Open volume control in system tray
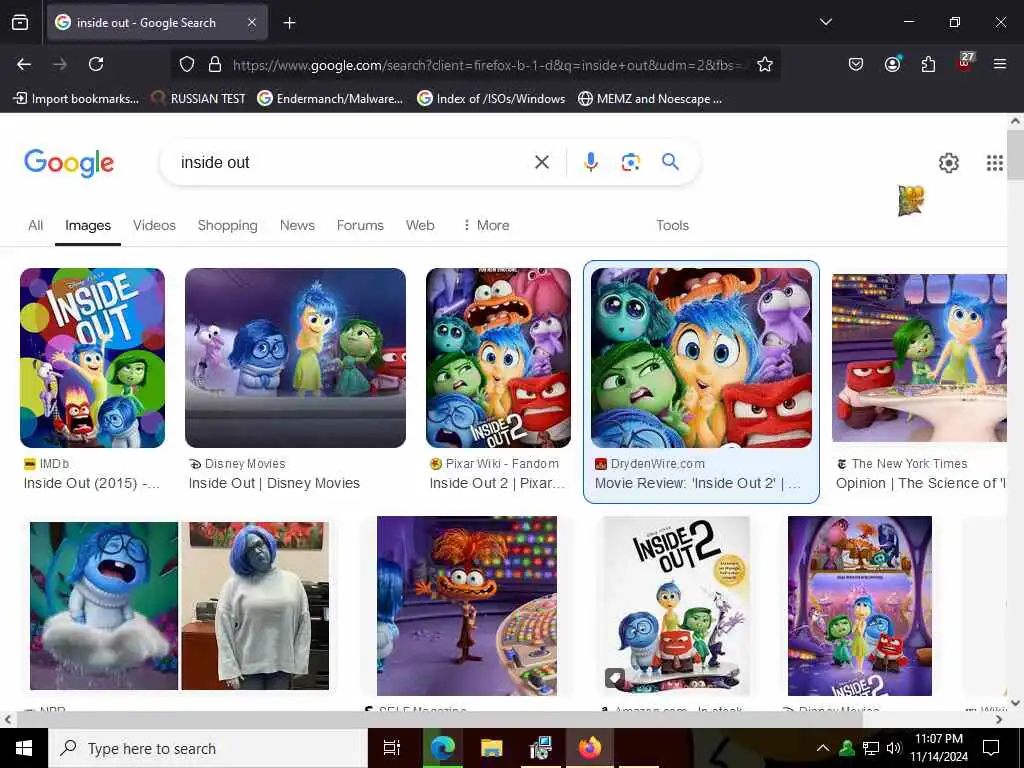The width and height of the screenshot is (1024, 768). click(894, 748)
